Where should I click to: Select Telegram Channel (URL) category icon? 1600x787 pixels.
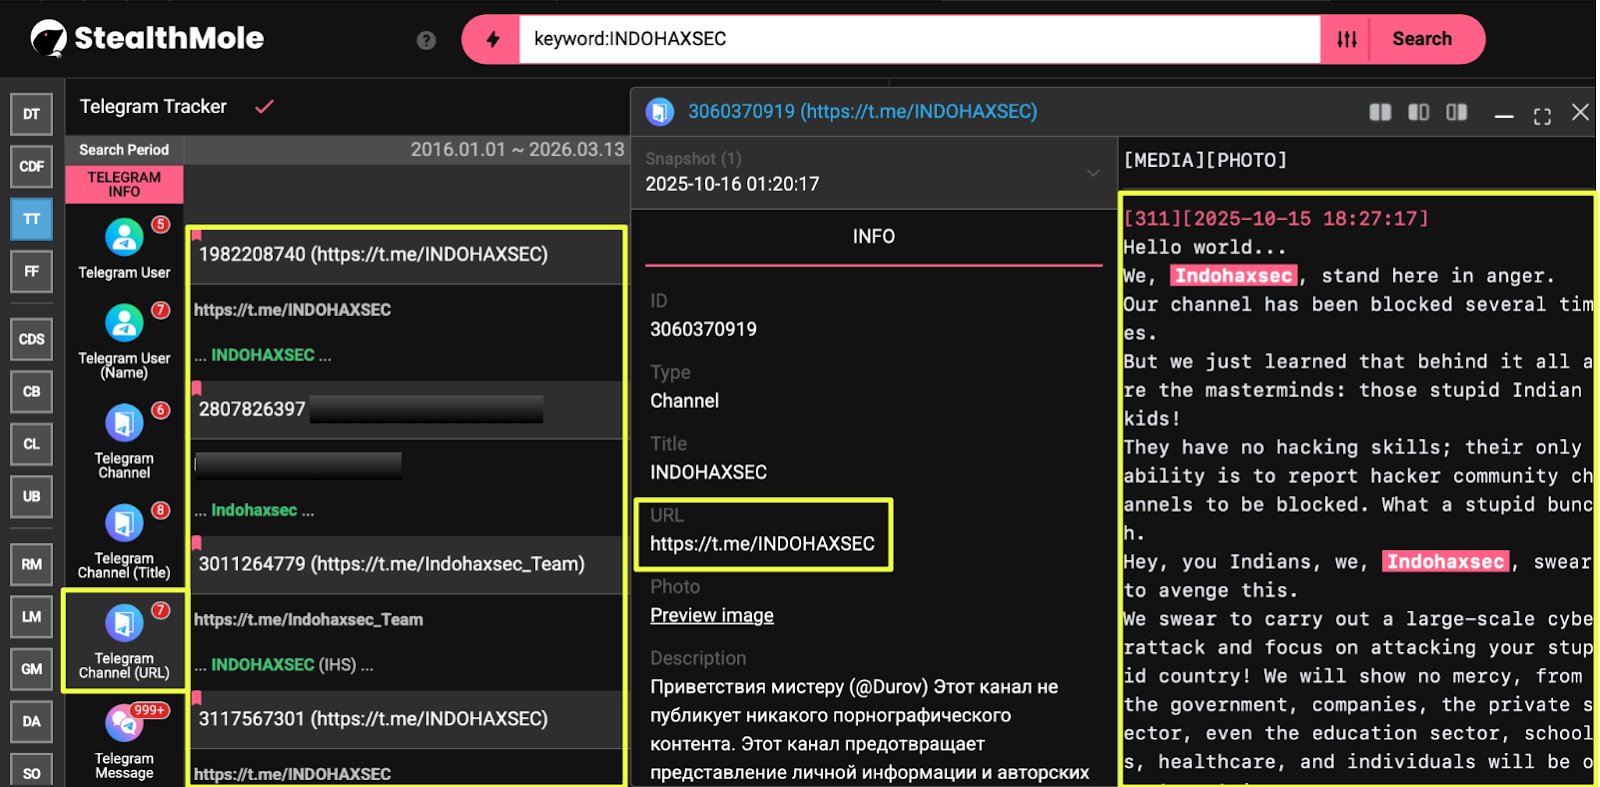124,624
